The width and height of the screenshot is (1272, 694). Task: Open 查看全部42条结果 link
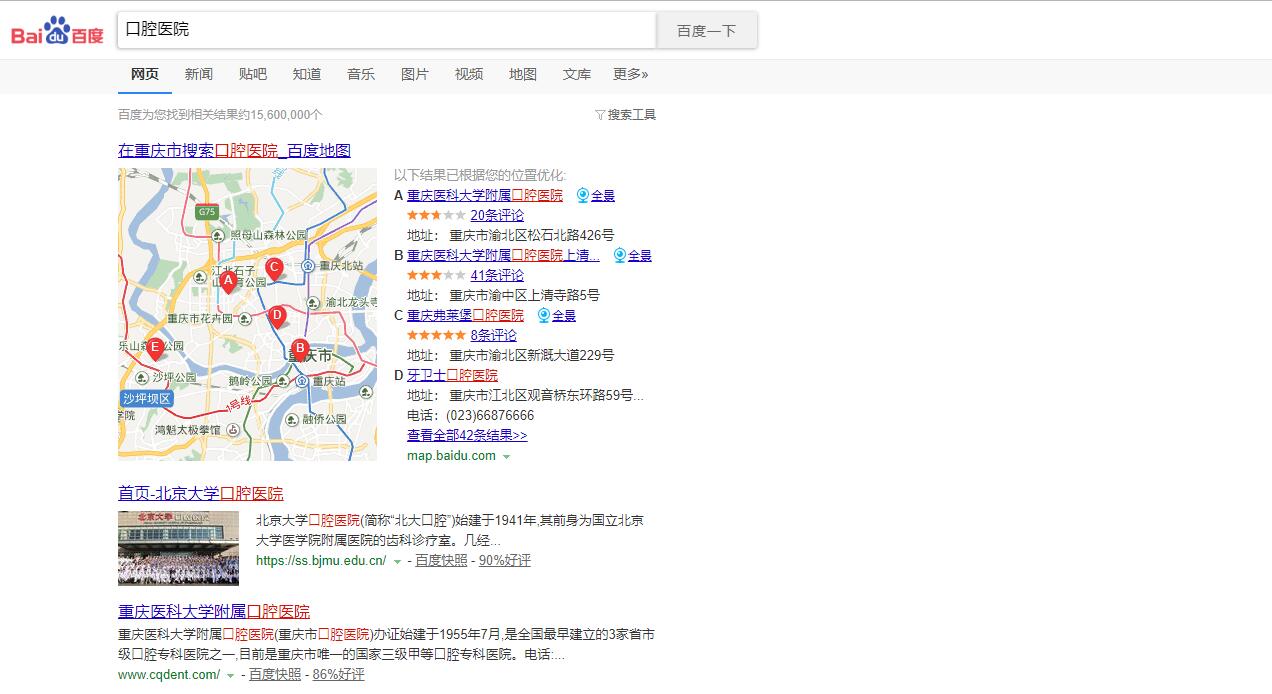pyautogui.click(x=467, y=435)
